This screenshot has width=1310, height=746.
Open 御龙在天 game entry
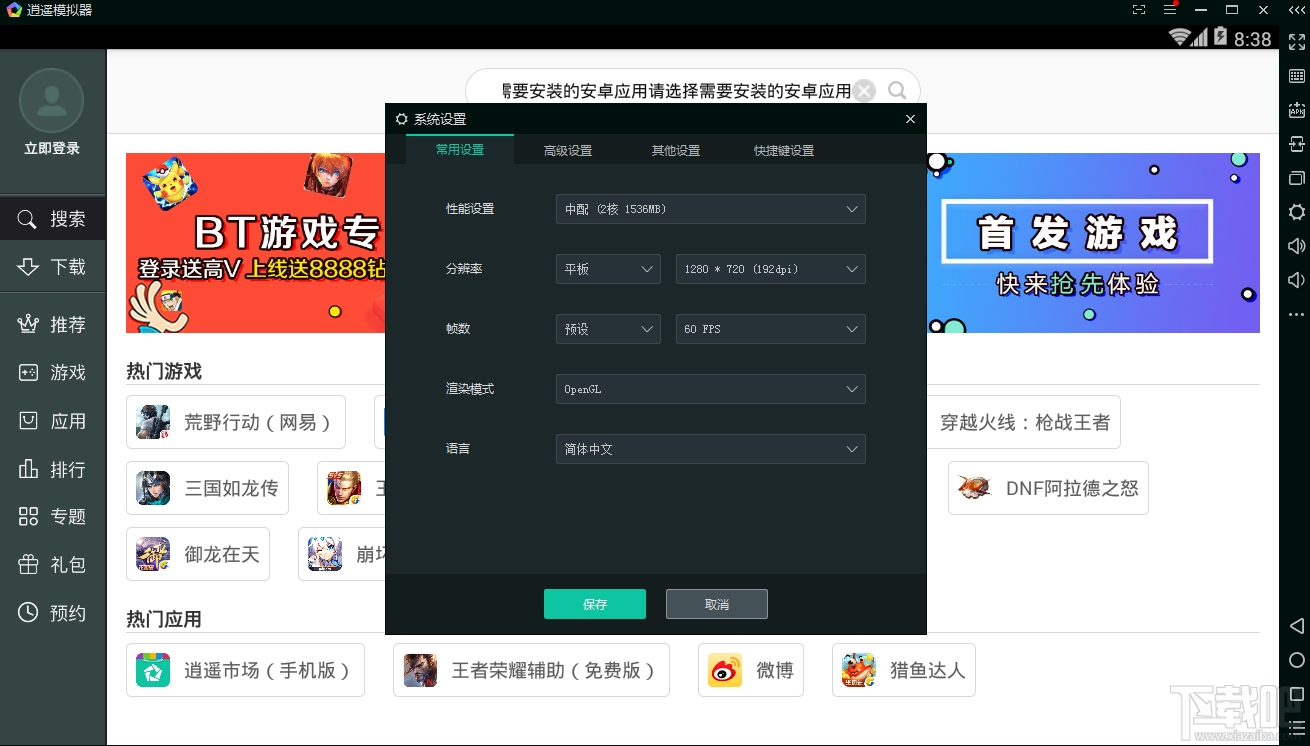(198, 554)
